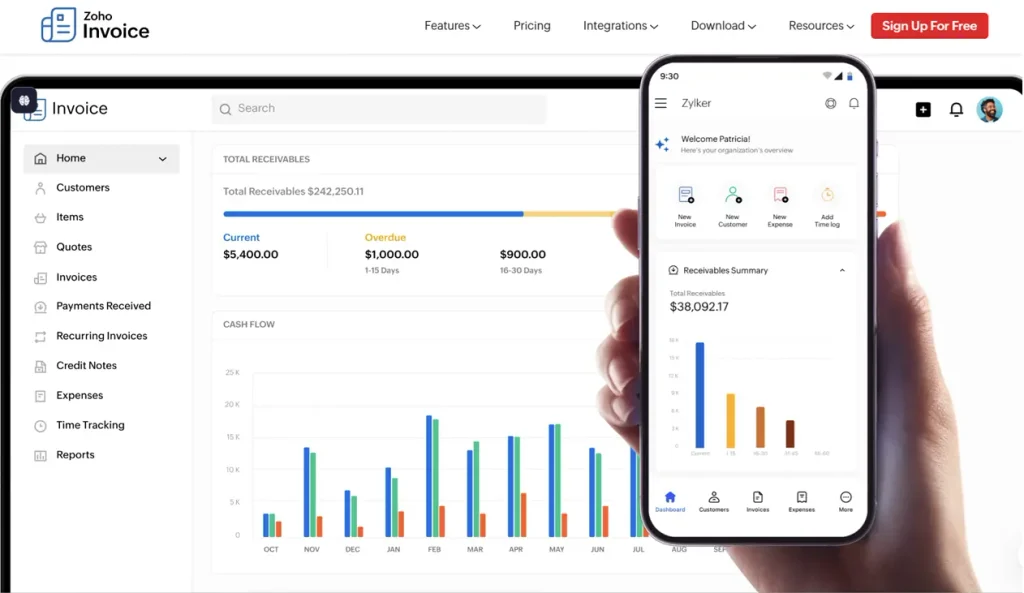Open Items in the sidebar
The image size is (1024, 593).
click(x=70, y=217)
